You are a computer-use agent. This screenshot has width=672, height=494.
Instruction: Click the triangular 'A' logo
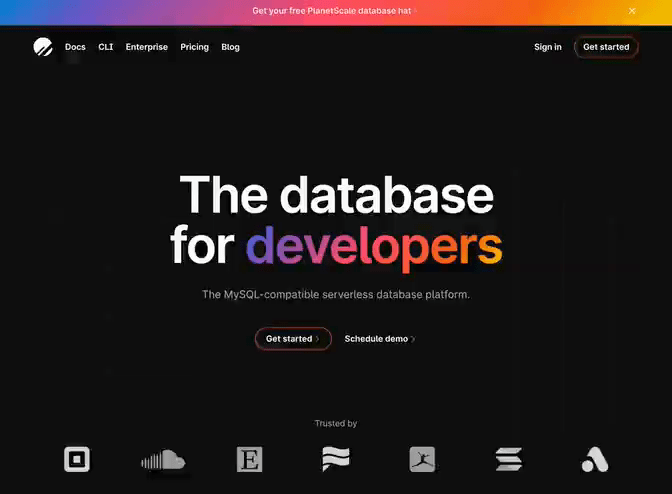pos(595,460)
